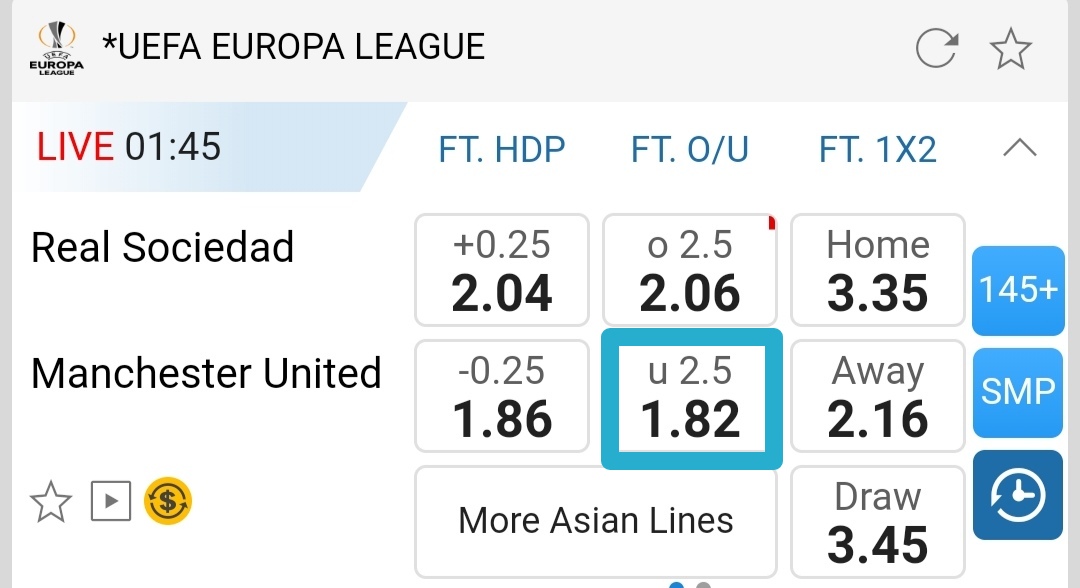The image size is (1080, 588).
Task: Click the refresh odds icon
Action: [937, 48]
